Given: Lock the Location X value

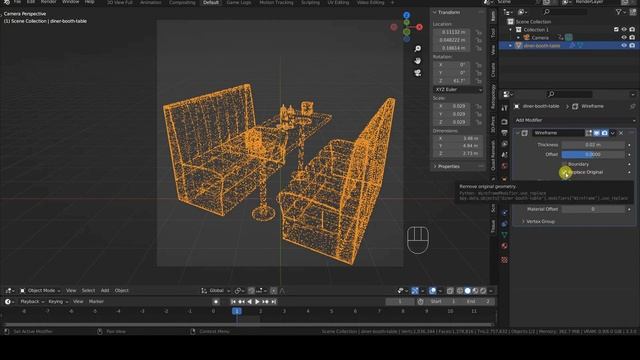Looking at the screenshot, I should coord(478,32).
